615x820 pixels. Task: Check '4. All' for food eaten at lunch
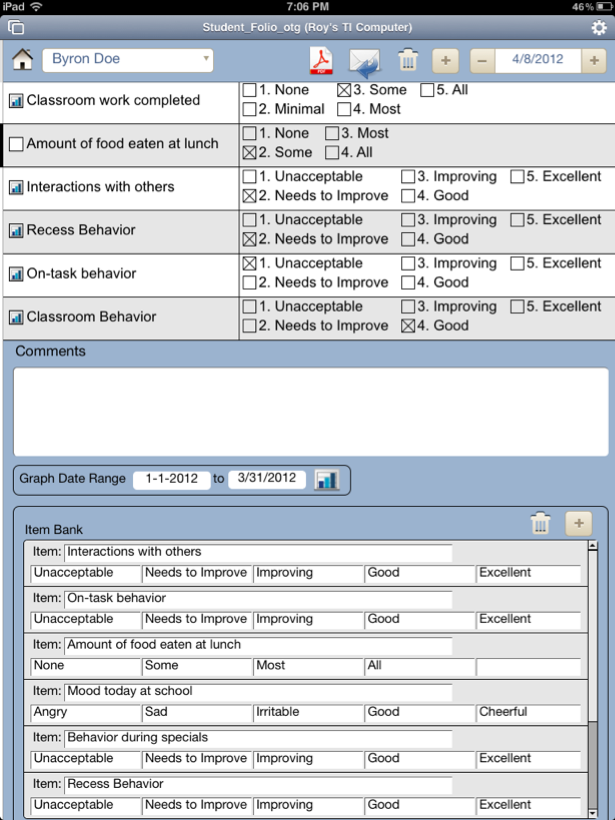332,153
